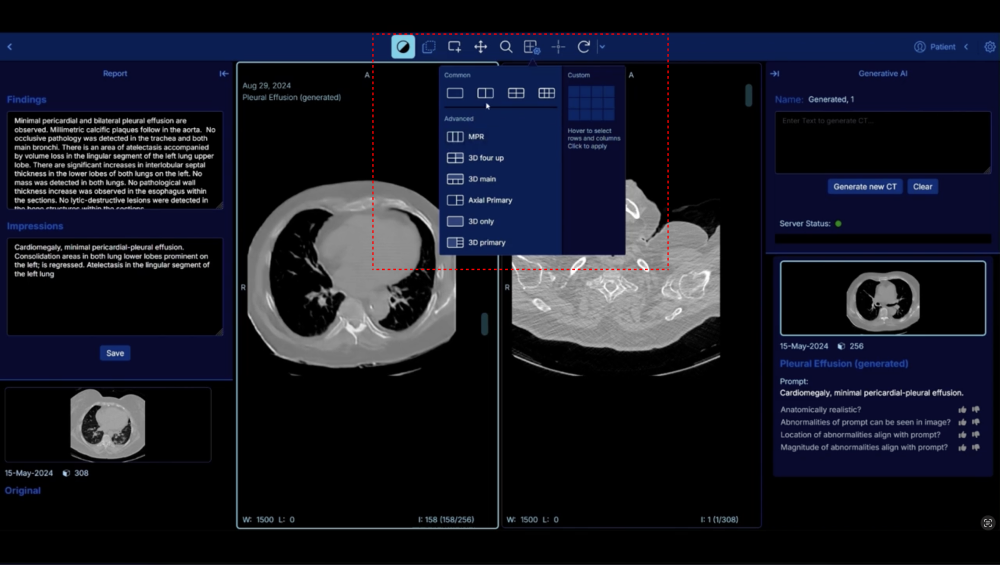Click the generated series slice count icon 256
The image size is (1000, 565).
click(841, 346)
